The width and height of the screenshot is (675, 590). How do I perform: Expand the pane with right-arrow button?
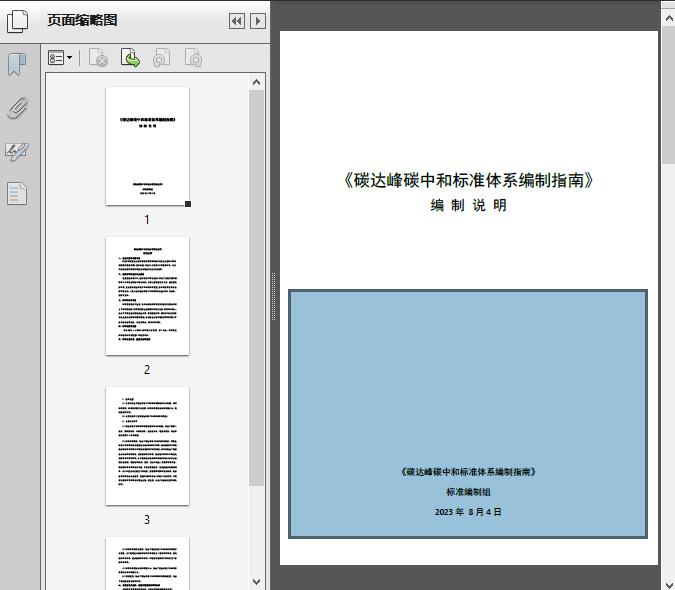point(258,21)
